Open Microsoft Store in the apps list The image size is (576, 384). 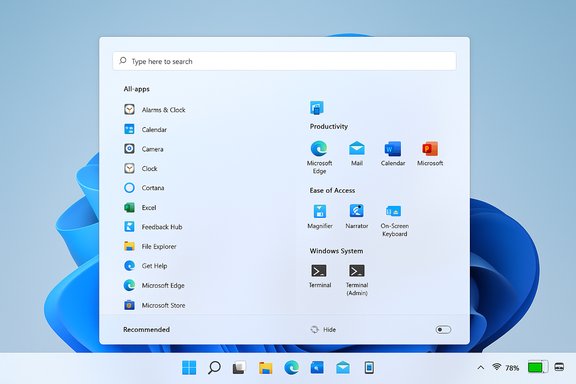[x=155, y=305]
